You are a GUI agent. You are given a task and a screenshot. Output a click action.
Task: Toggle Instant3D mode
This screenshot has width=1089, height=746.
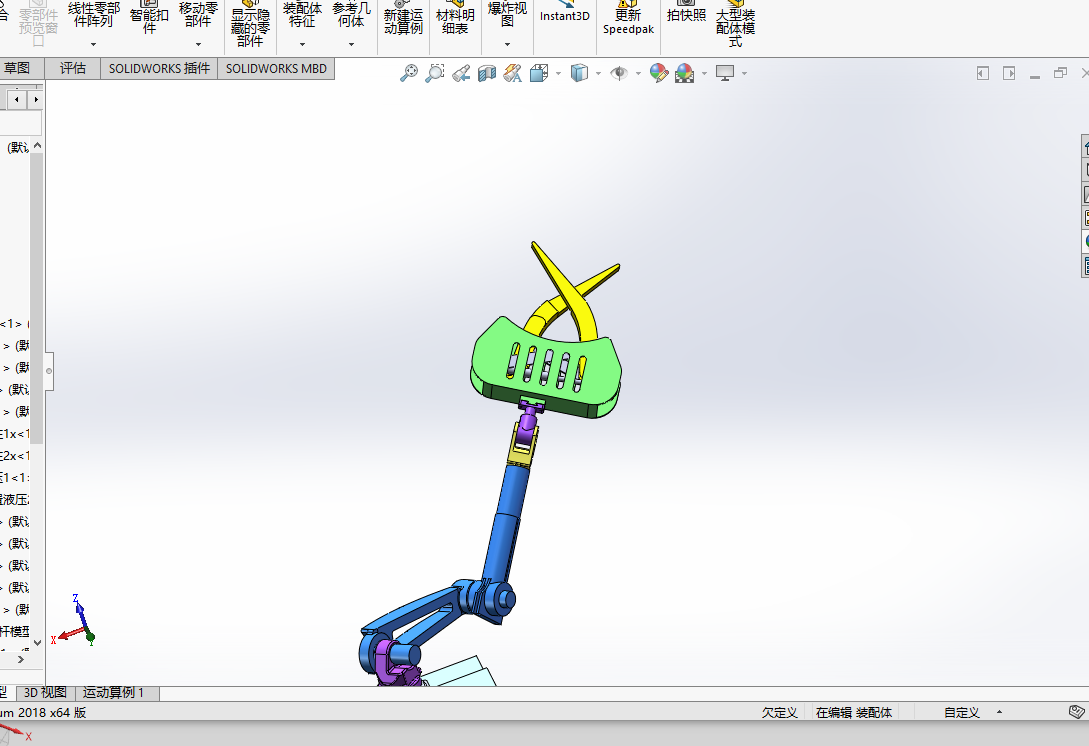coord(565,13)
